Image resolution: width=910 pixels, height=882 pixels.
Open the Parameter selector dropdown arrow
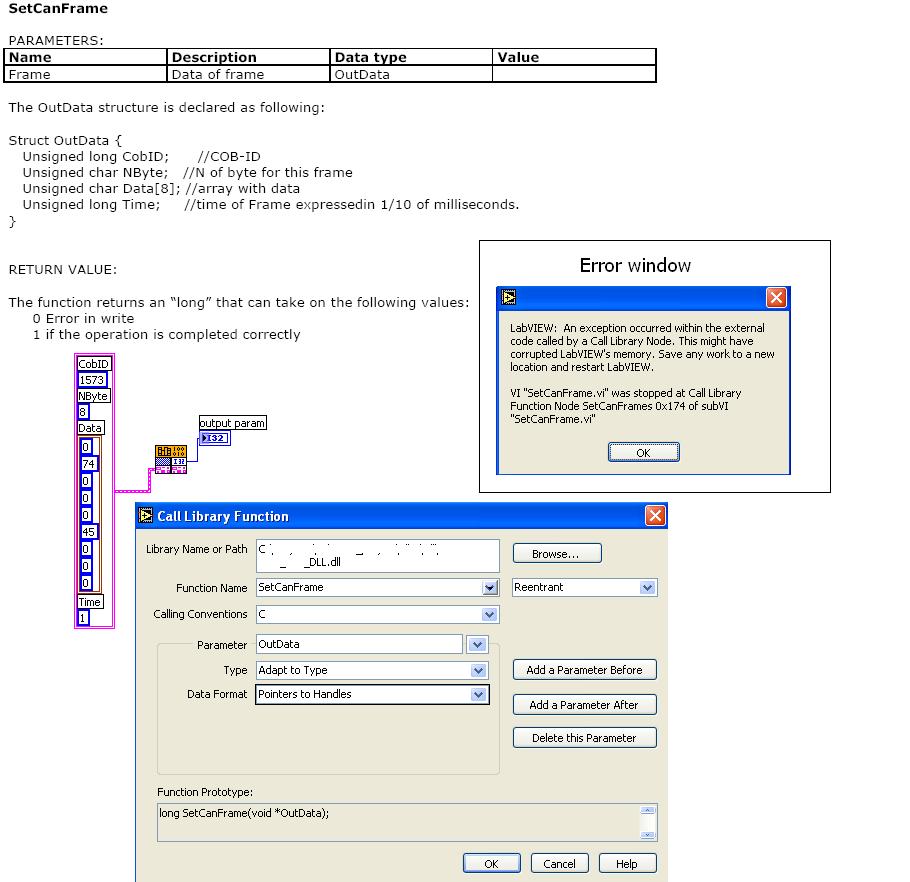click(477, 644)
